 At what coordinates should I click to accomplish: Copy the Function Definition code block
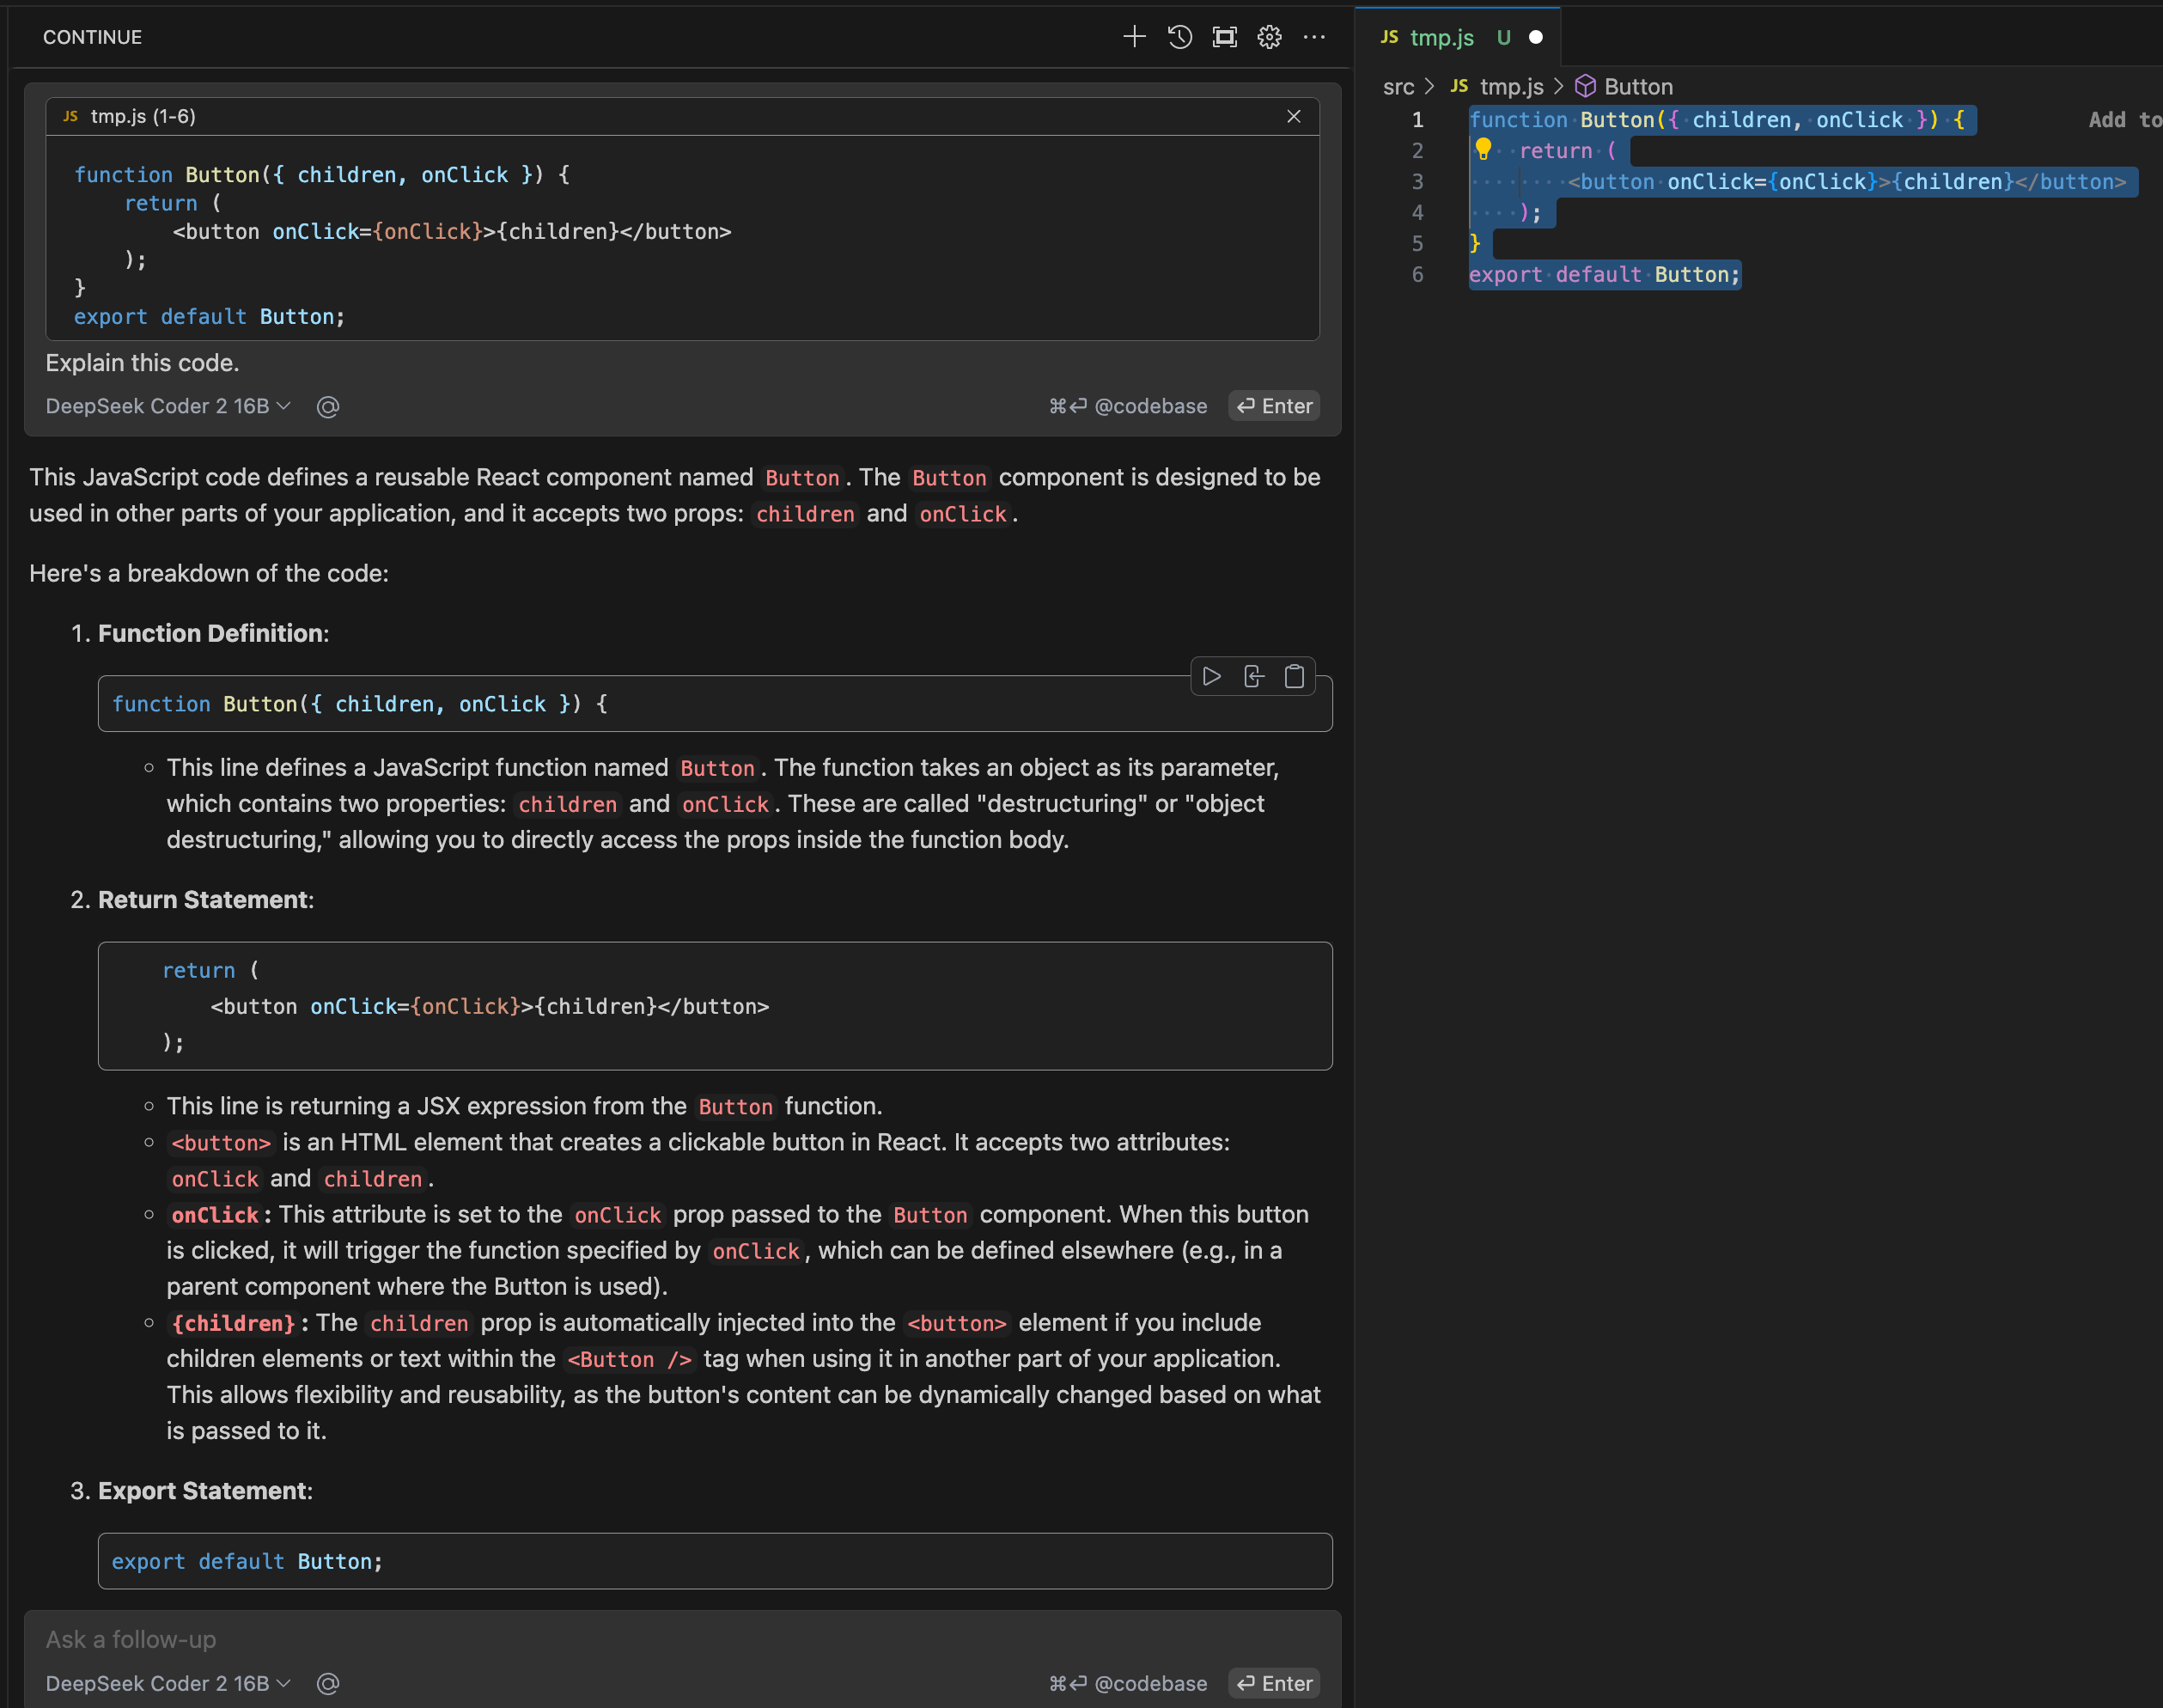tap(1295, 677)
